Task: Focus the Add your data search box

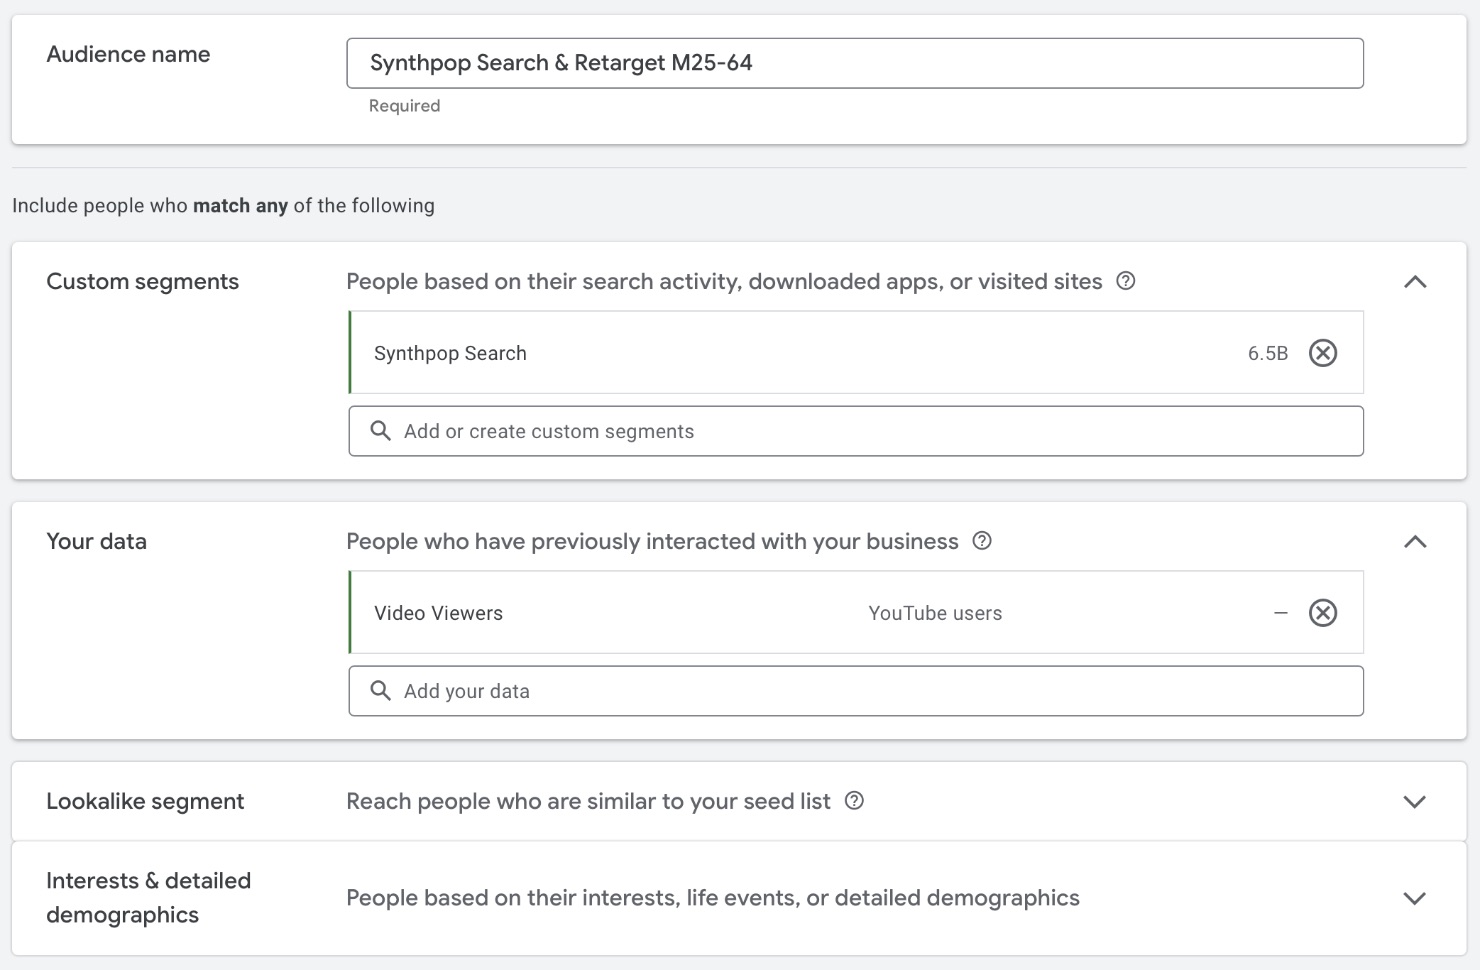Action: click(x=870, y=691)
